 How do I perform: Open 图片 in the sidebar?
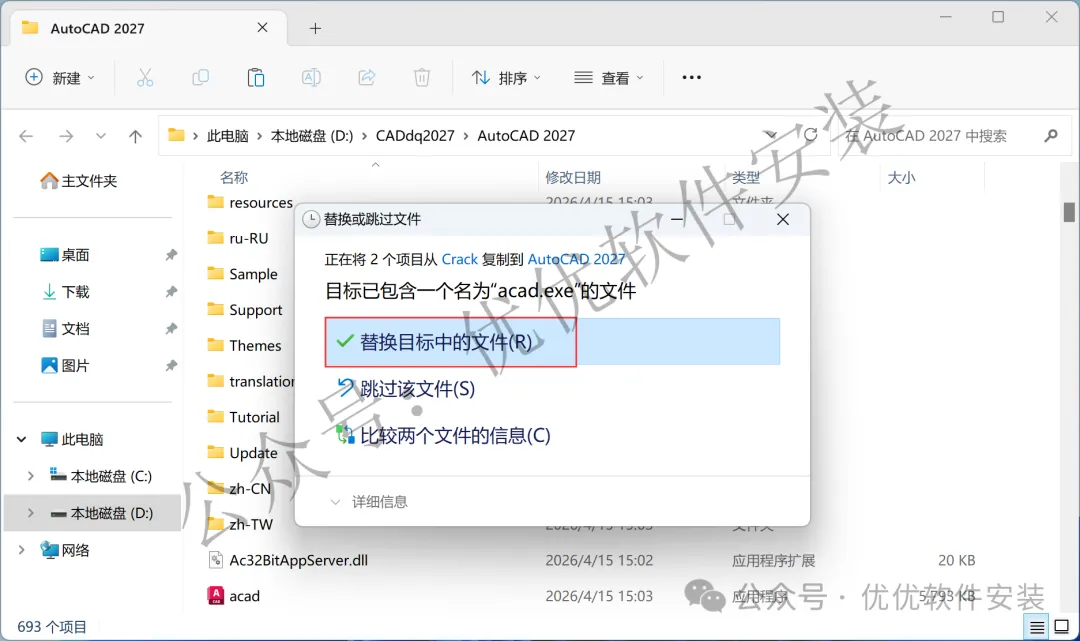[x=65, y=366]
